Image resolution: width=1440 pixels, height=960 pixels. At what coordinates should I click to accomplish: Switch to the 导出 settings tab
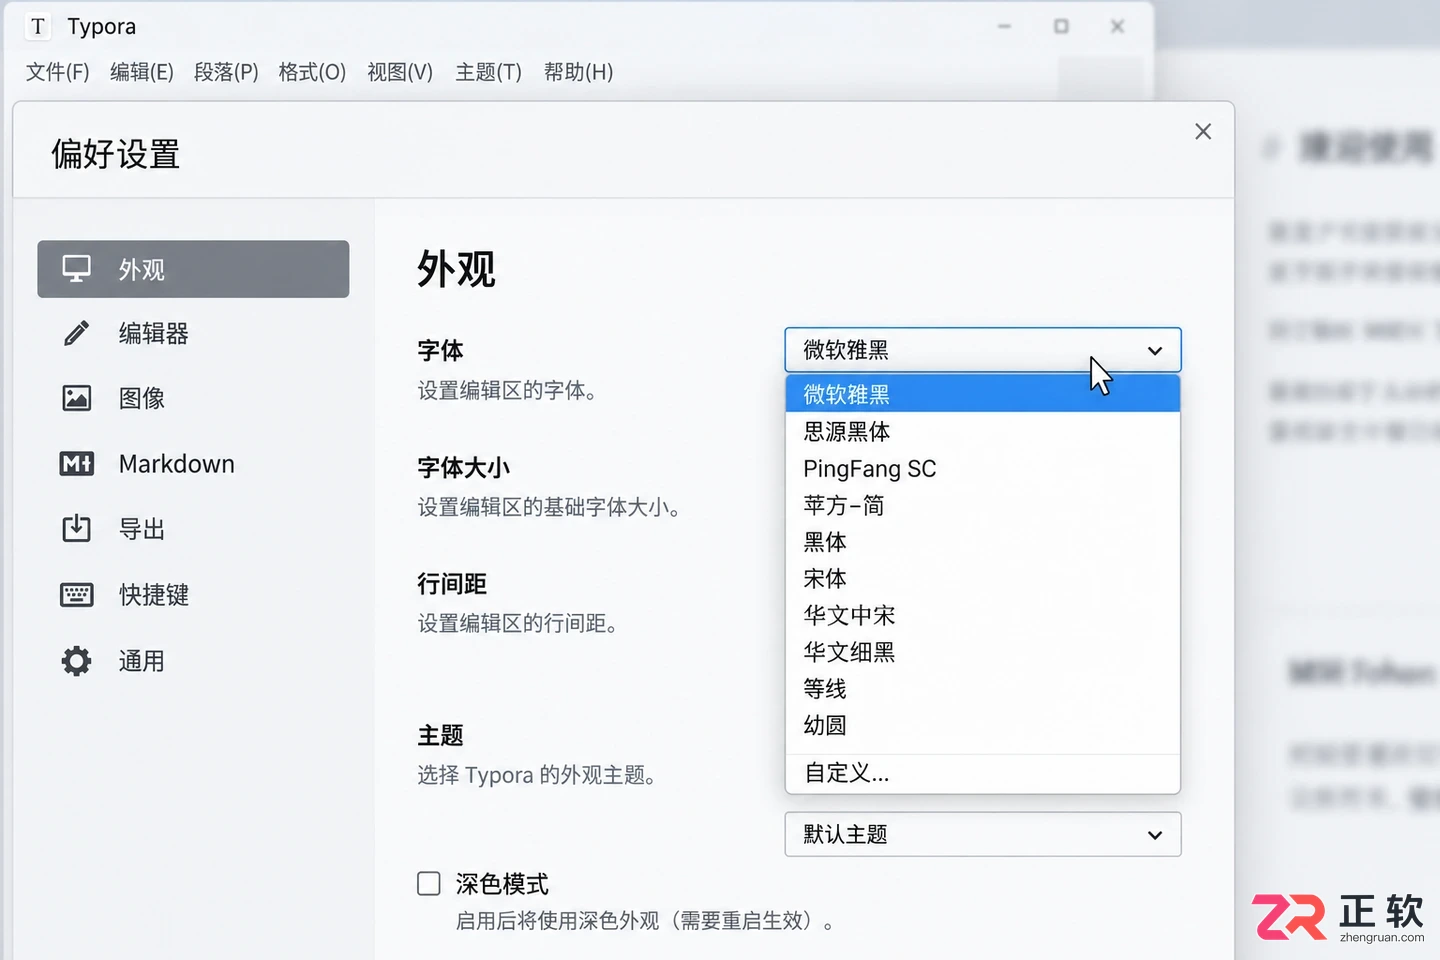(193, 528)
